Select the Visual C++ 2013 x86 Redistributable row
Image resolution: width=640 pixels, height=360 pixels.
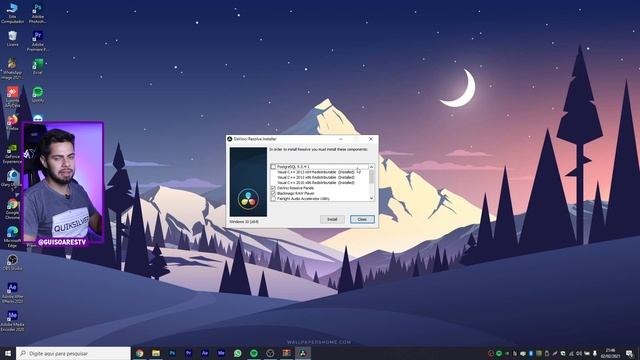(x=316, y=178)
